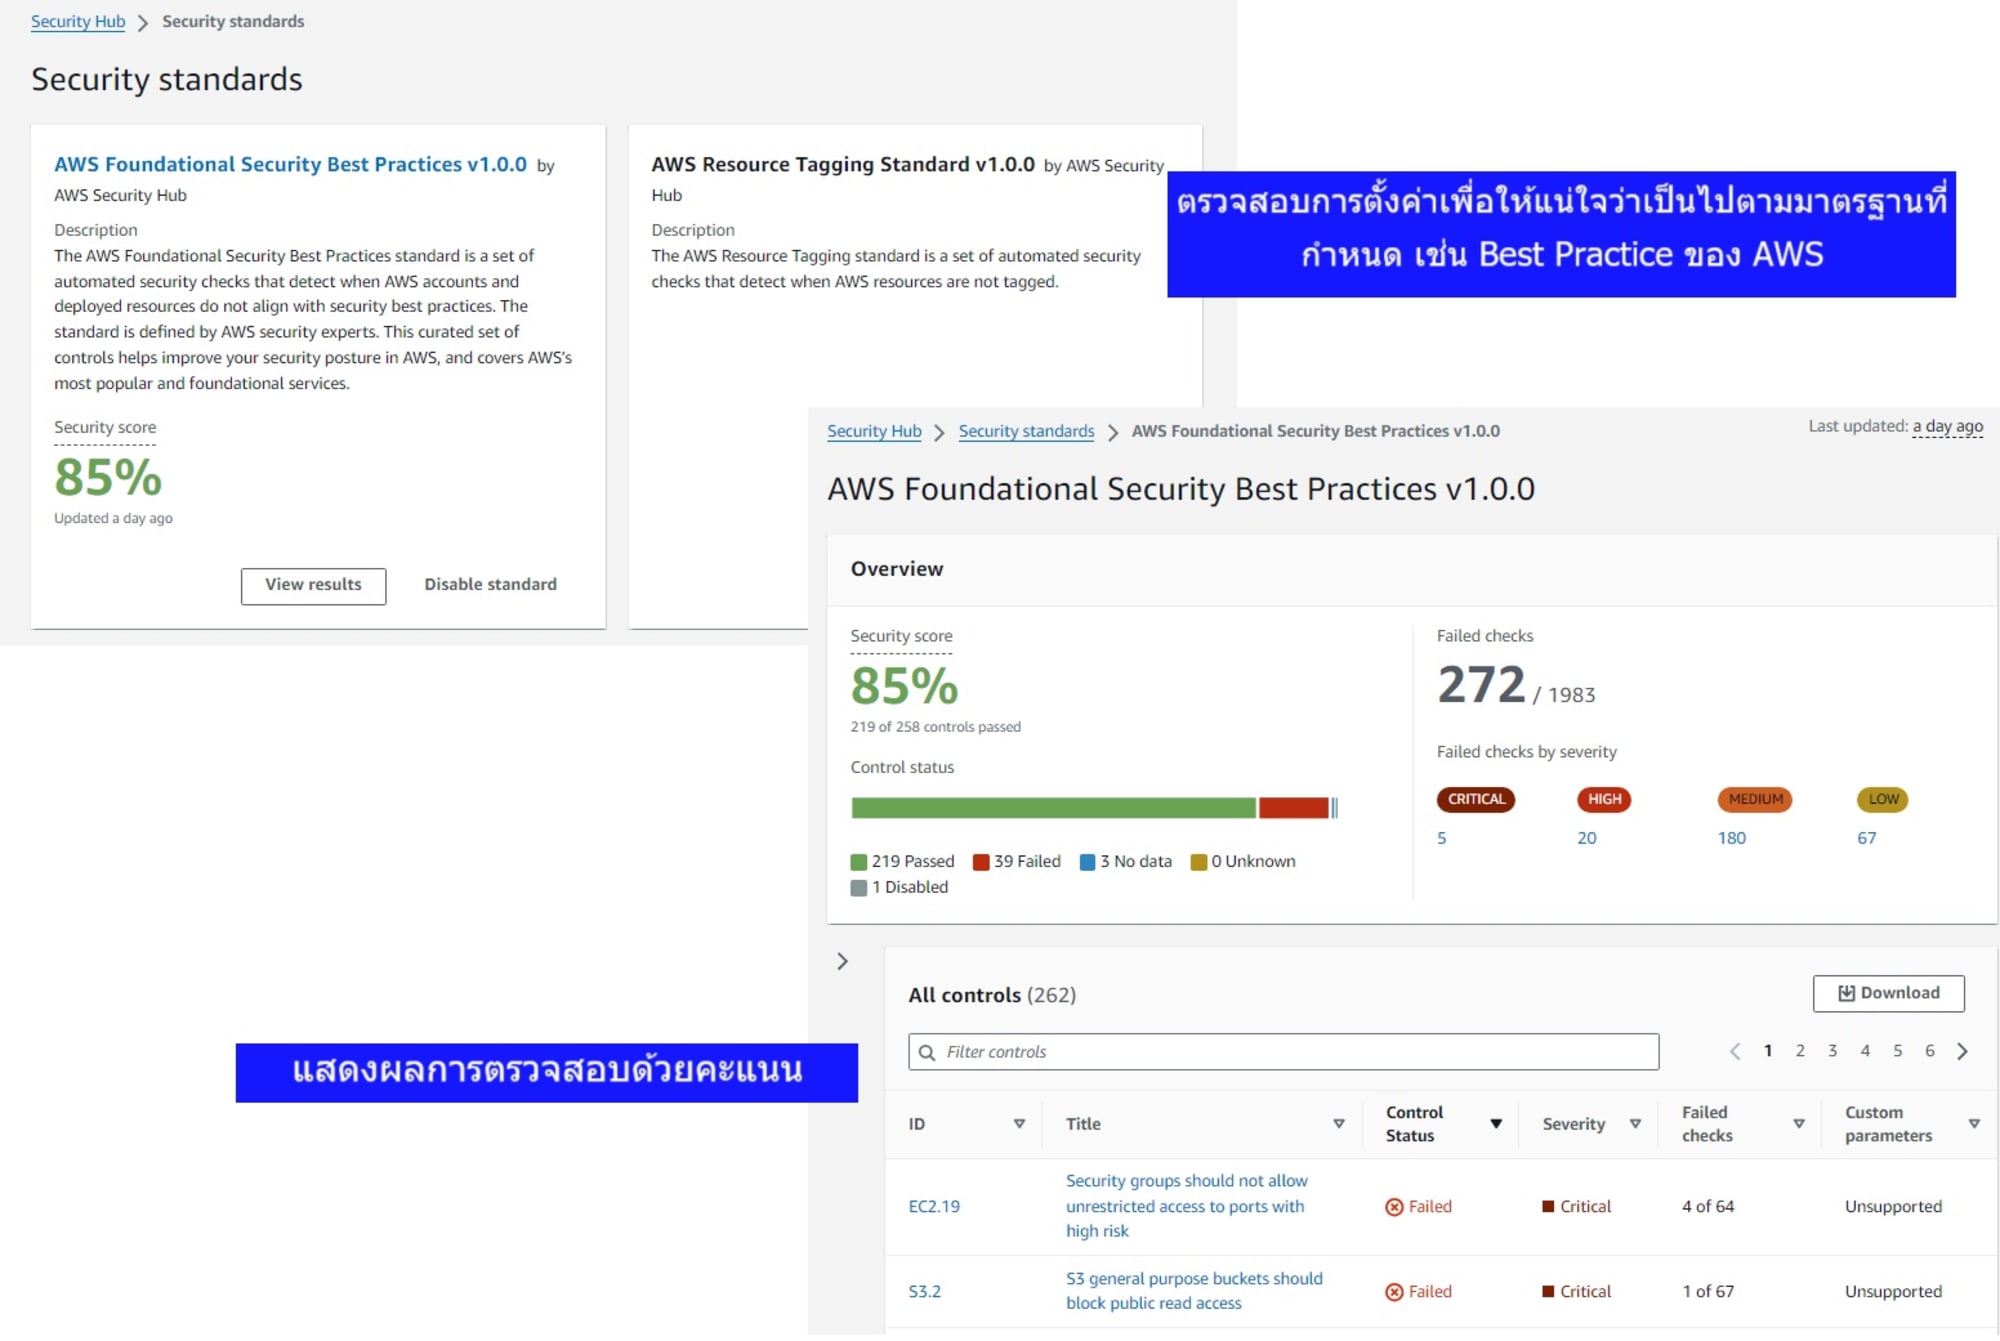Viewport: 2000px width, 1341px height.
Task: Open 'S3 general purpose buckets should block' title
Action: click(x=1194, y=1291)
